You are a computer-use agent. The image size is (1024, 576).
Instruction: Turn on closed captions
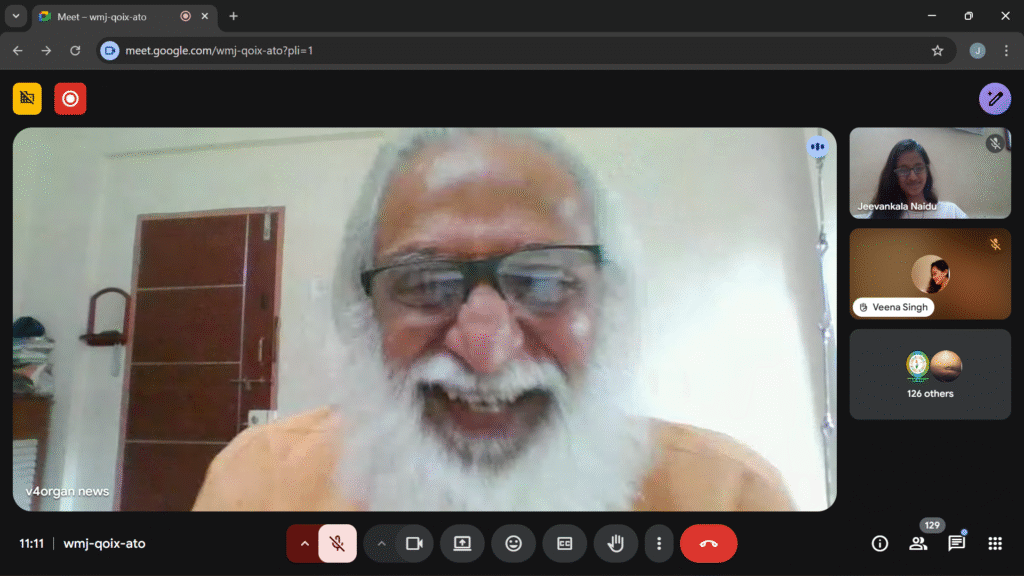pyautogui.click(x=565, y=543)
